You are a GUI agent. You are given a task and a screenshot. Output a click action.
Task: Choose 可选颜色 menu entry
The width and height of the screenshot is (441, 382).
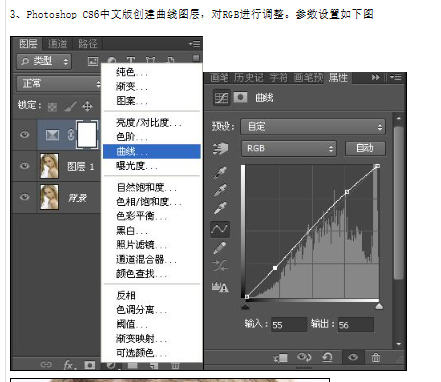152,353
